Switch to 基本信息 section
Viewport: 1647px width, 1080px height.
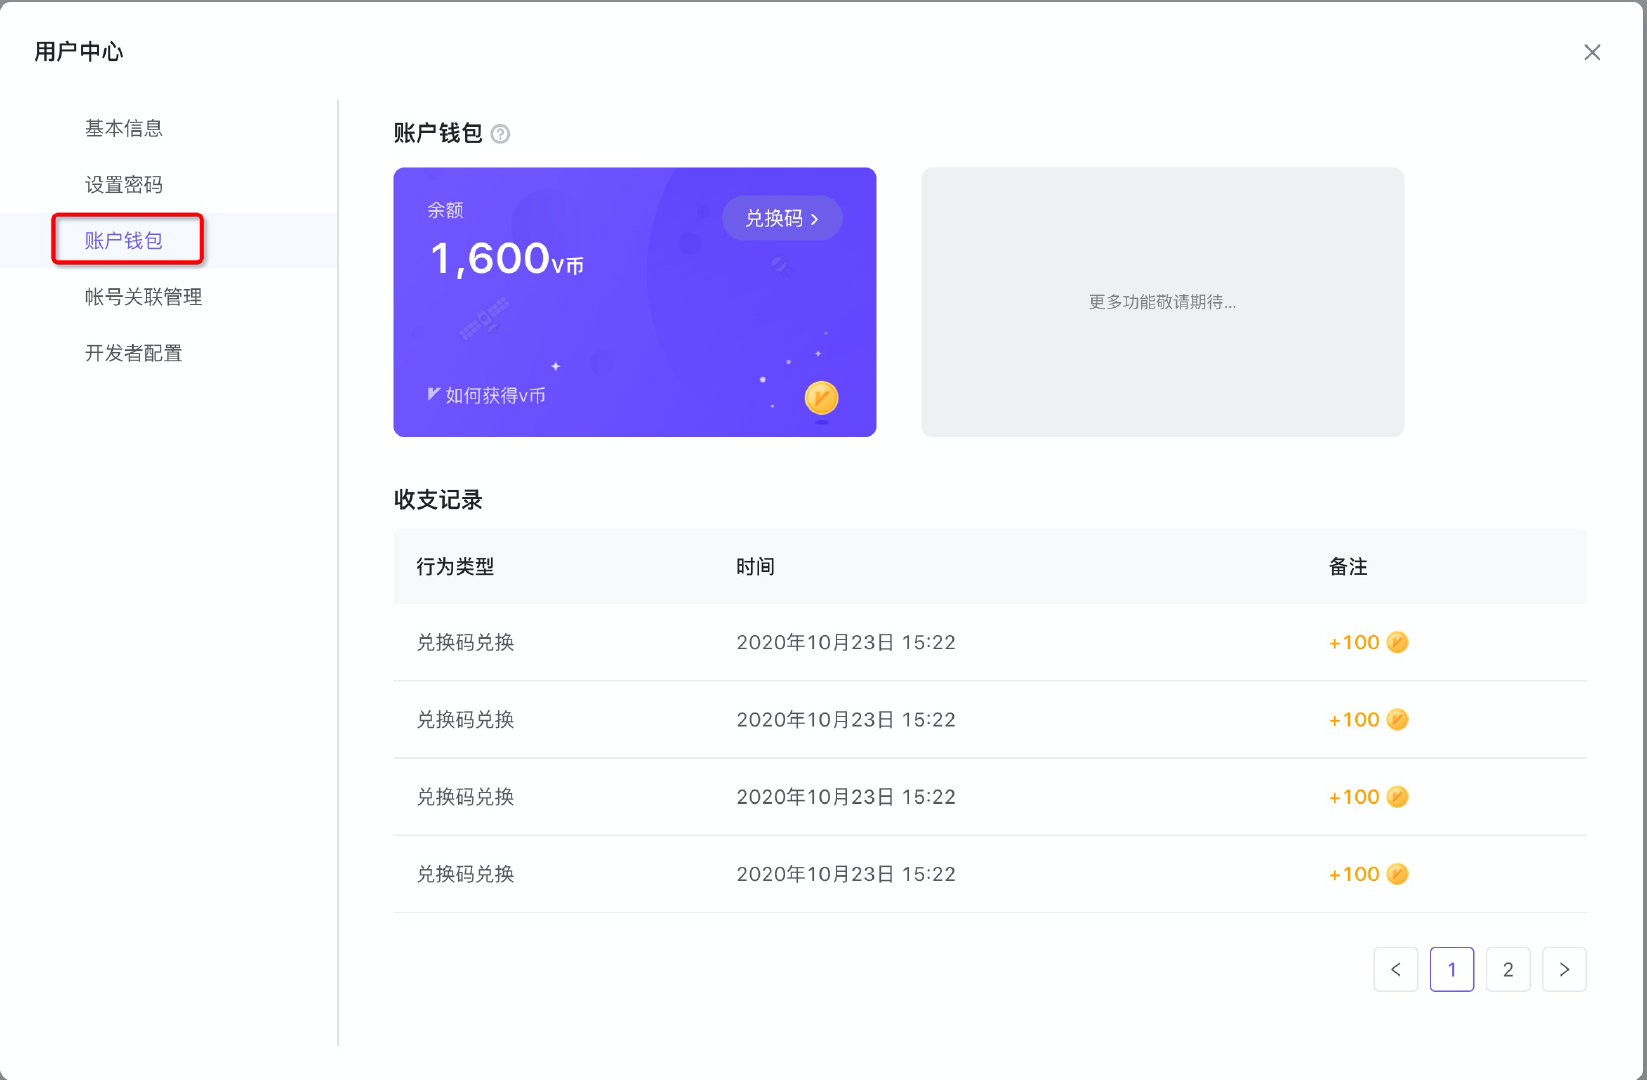click(x=124, y=127)
